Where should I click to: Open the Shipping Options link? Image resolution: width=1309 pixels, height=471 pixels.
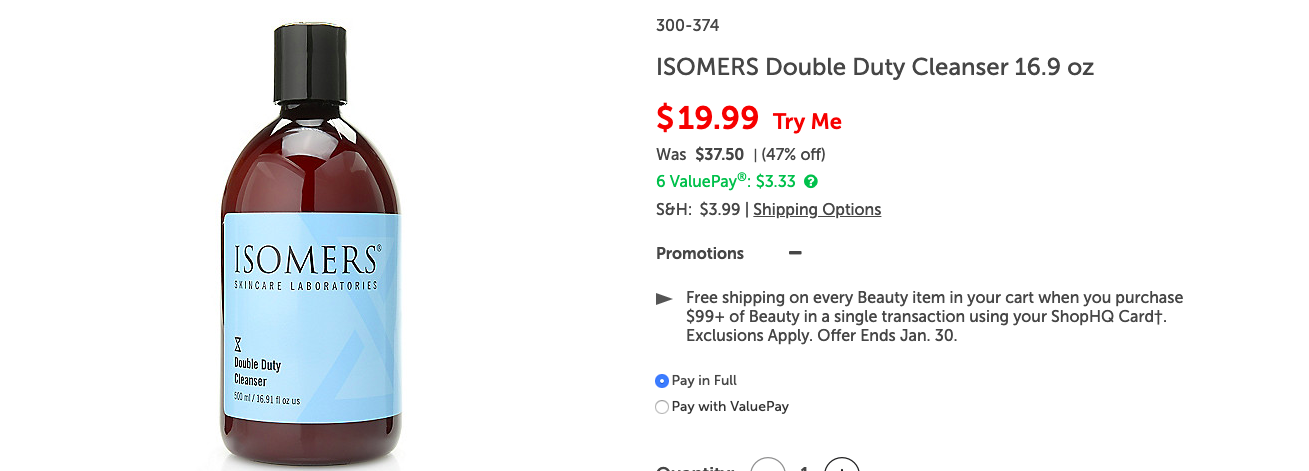(817, 209)
